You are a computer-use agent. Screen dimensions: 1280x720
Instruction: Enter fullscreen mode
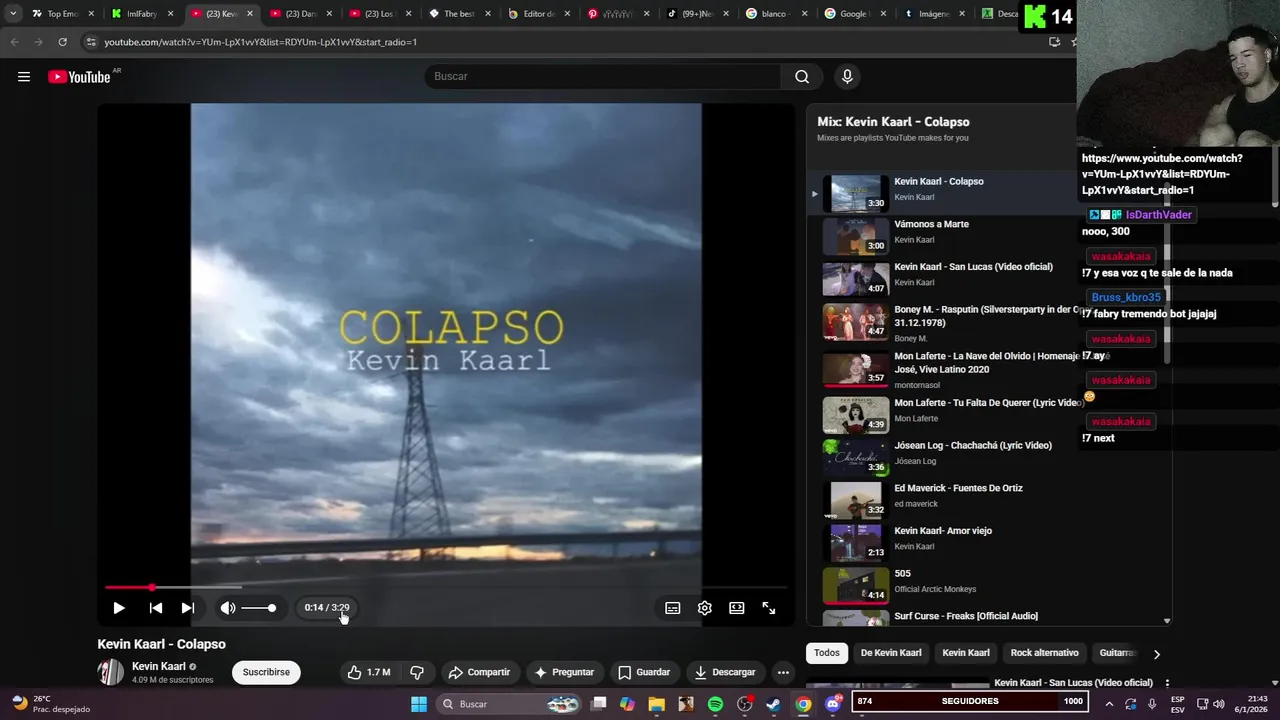click(x=769, y=608)
